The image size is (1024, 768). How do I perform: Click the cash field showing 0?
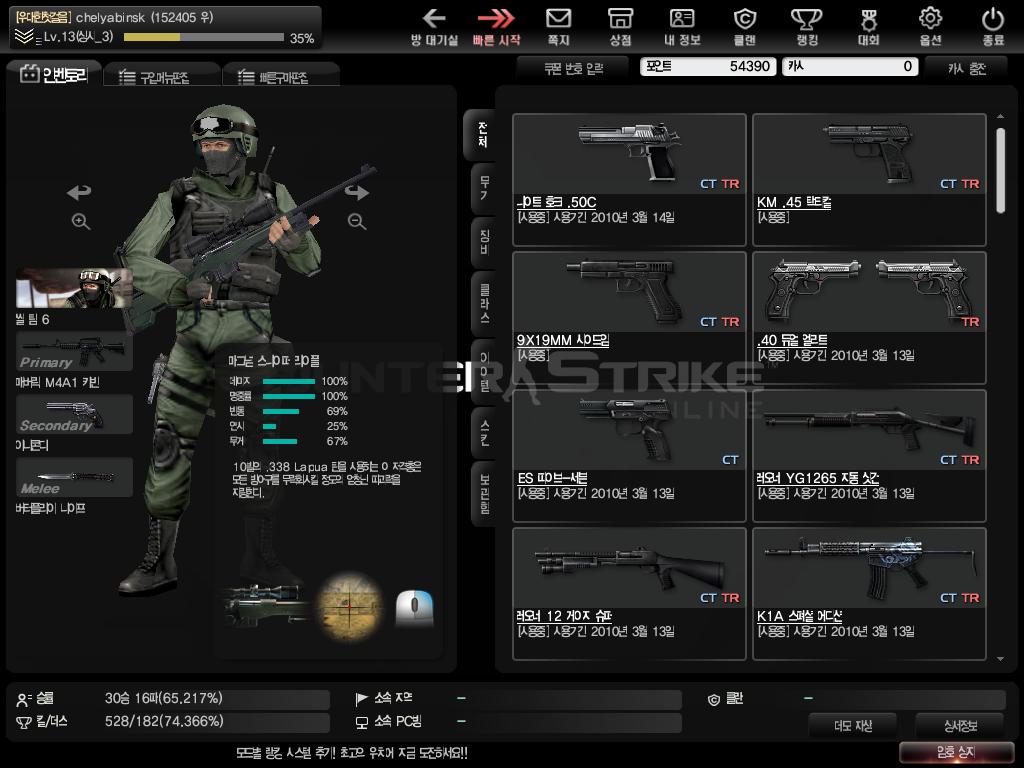point(850,67)
